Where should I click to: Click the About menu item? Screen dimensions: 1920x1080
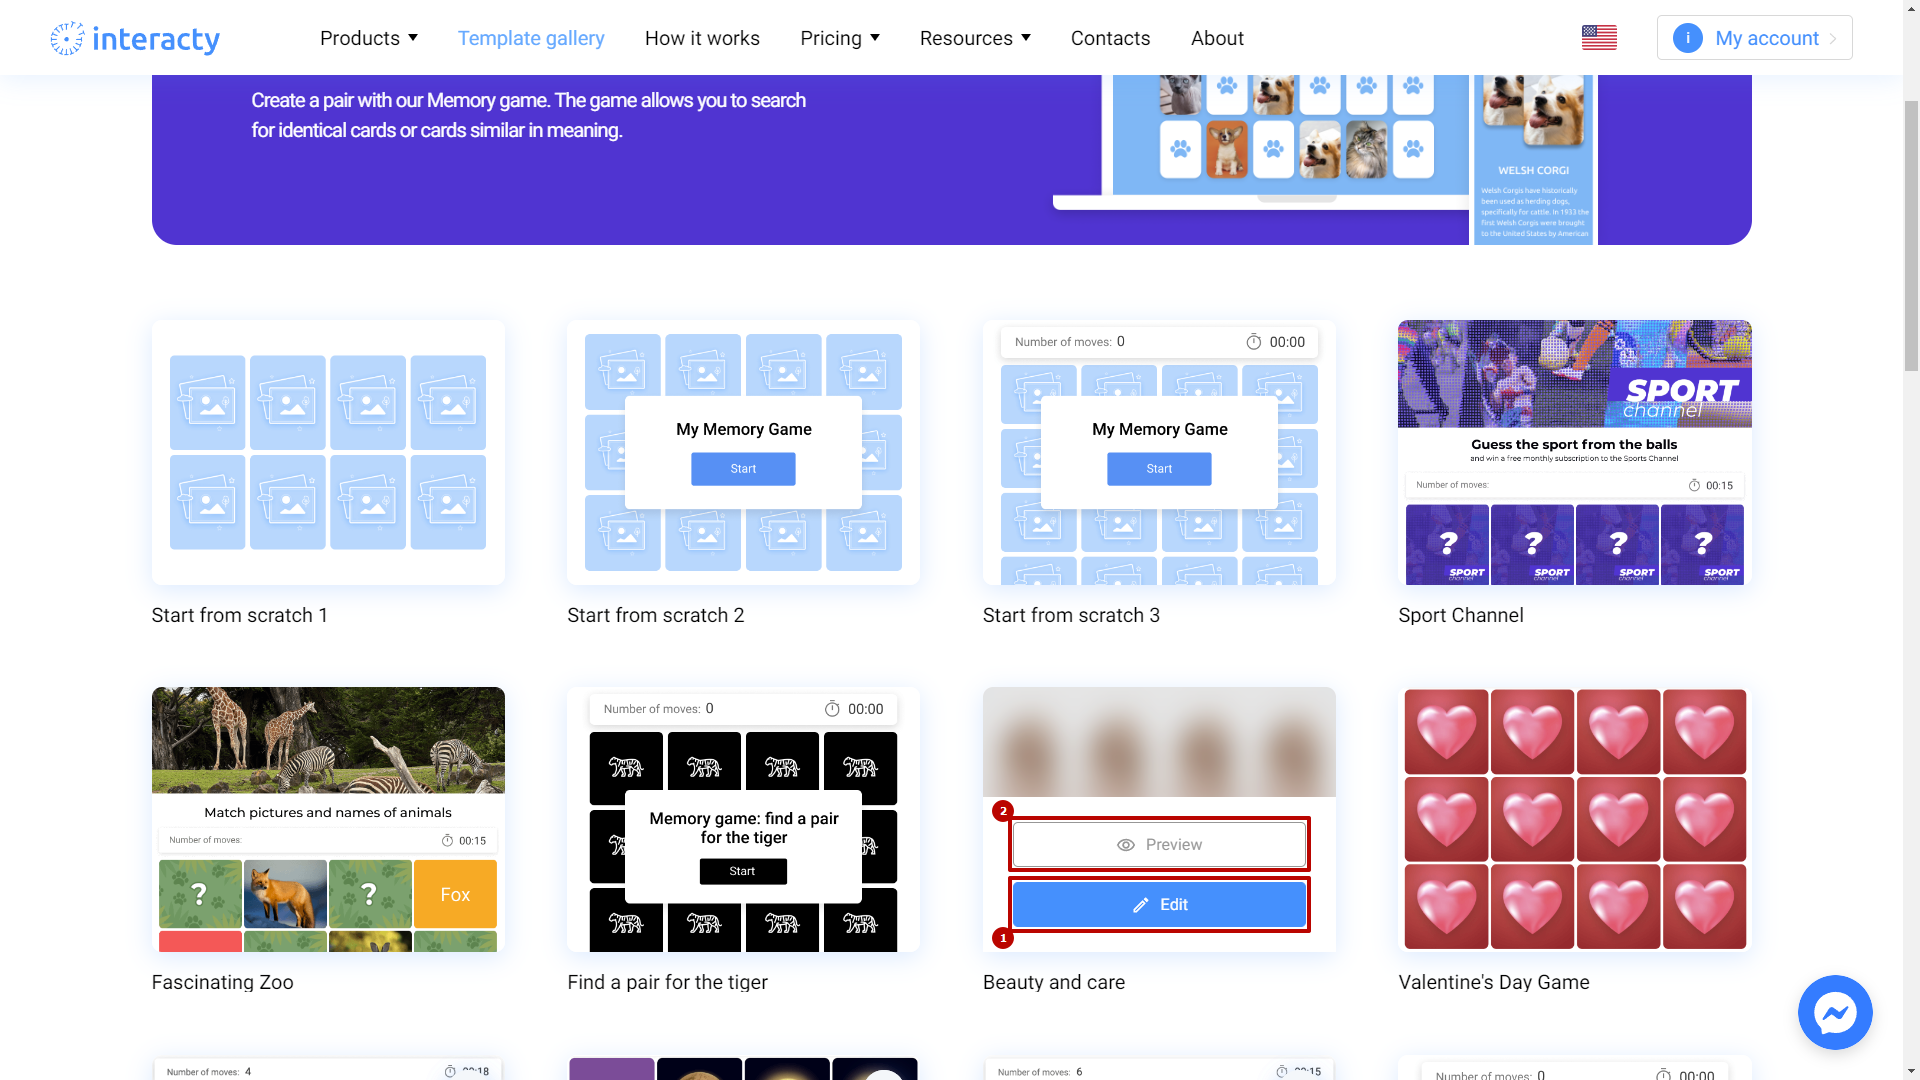(1216, 37)
